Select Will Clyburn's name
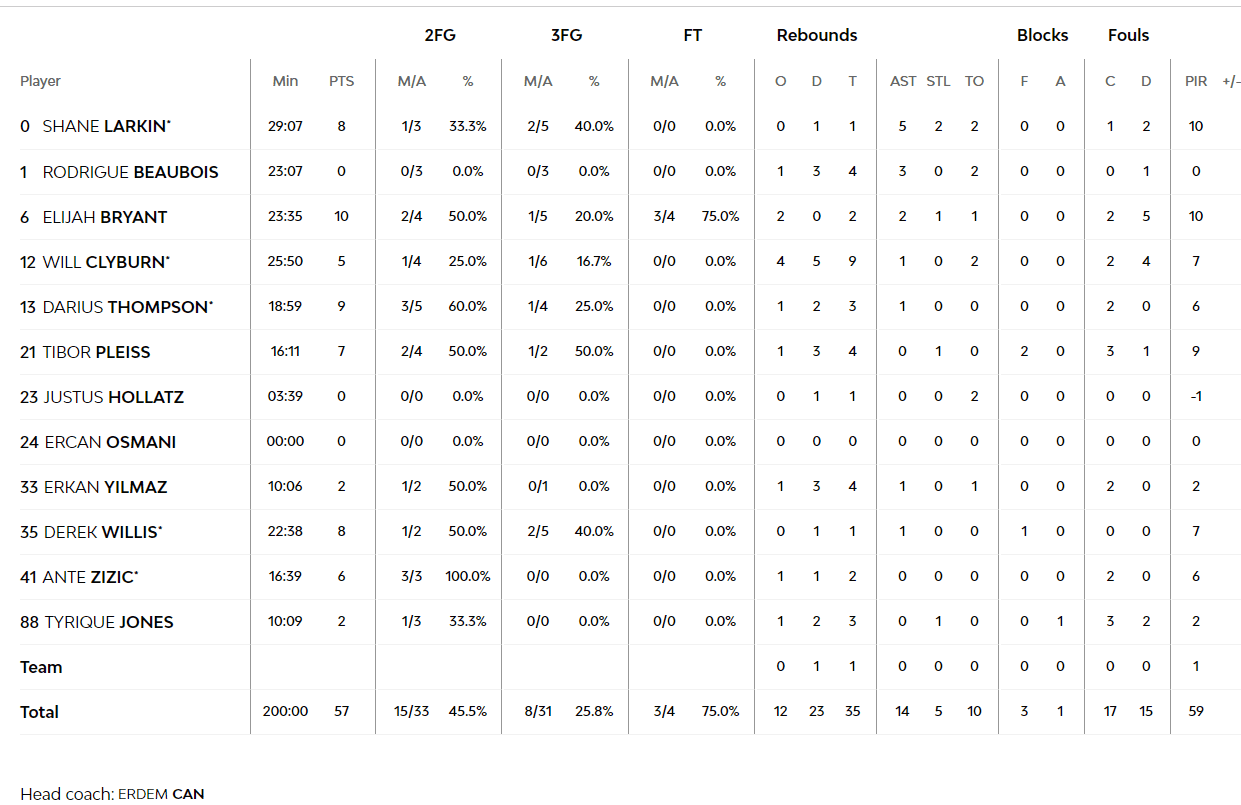Screen dimensions: 1241x805 [x=104, y=262]
